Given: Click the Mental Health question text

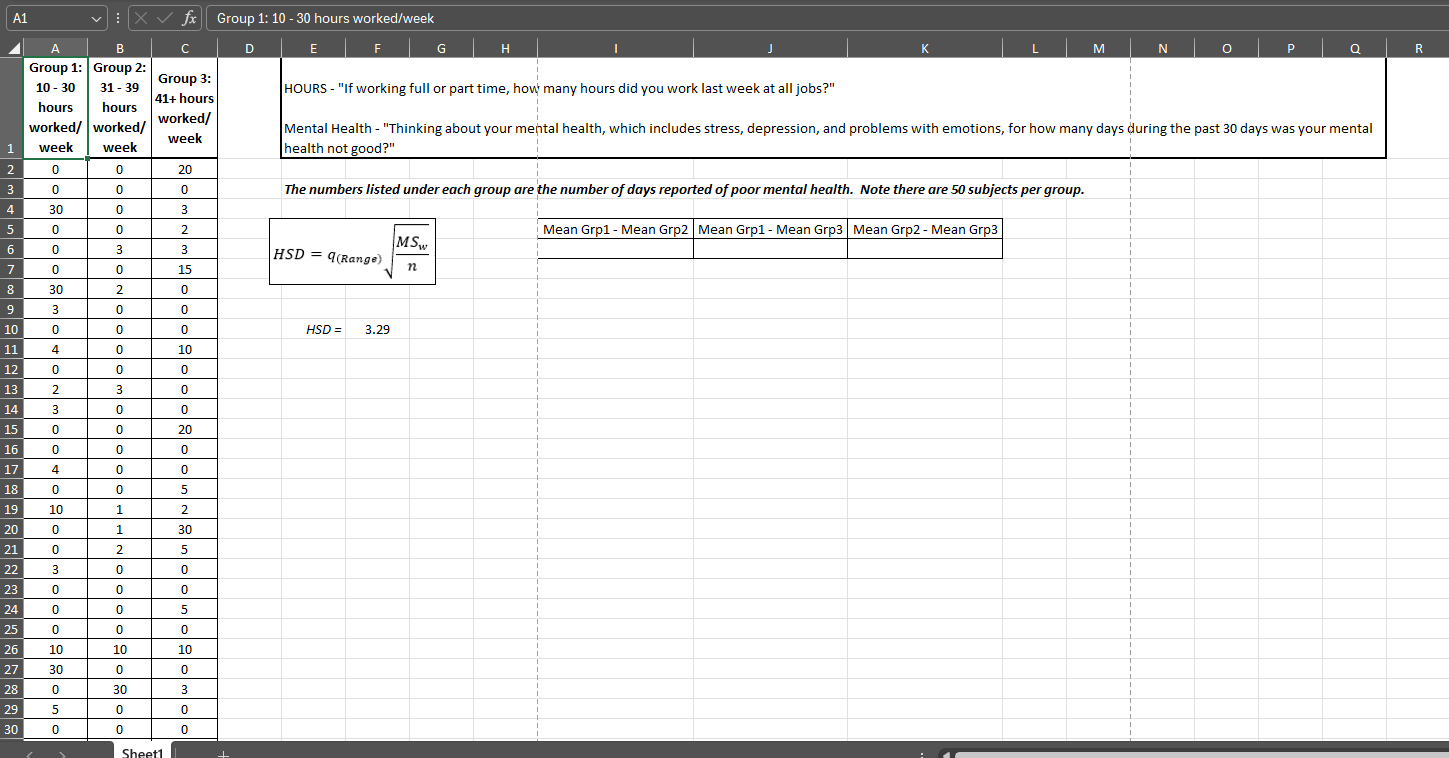Looking at the screenshot, I should tap(828, 138).
